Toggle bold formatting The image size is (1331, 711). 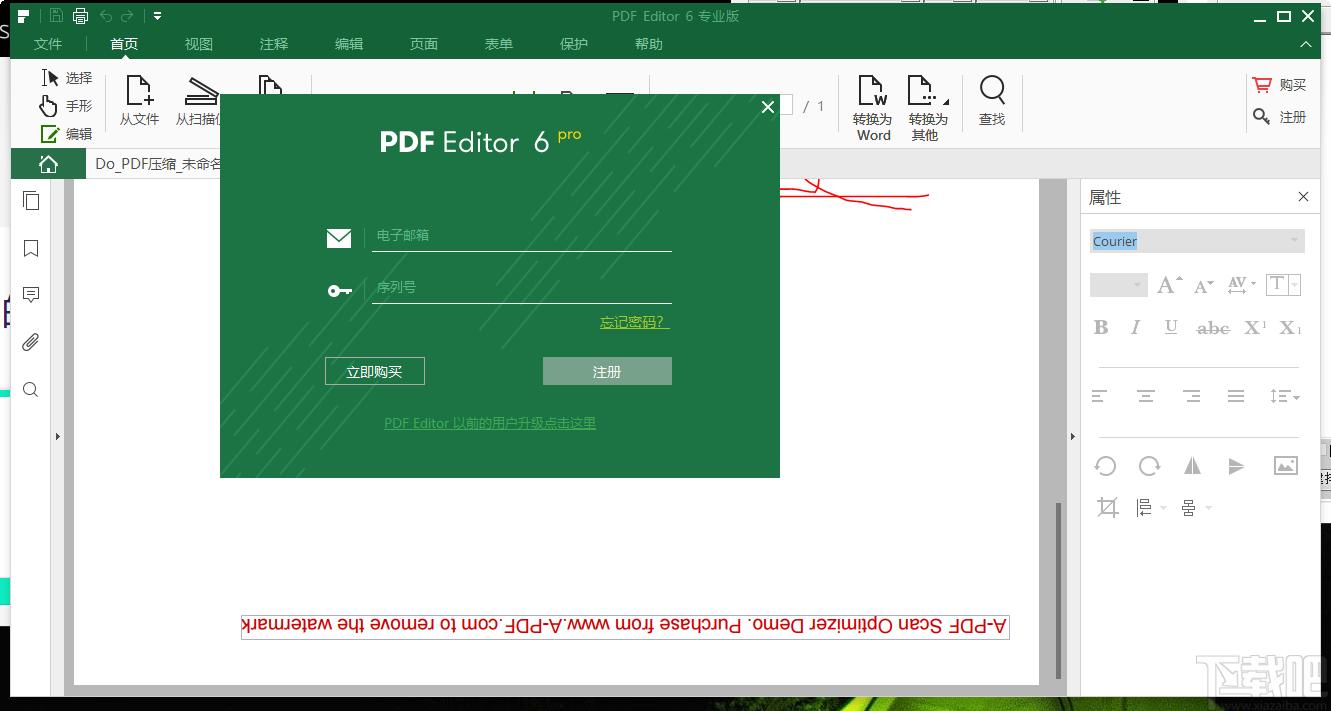1101,327
